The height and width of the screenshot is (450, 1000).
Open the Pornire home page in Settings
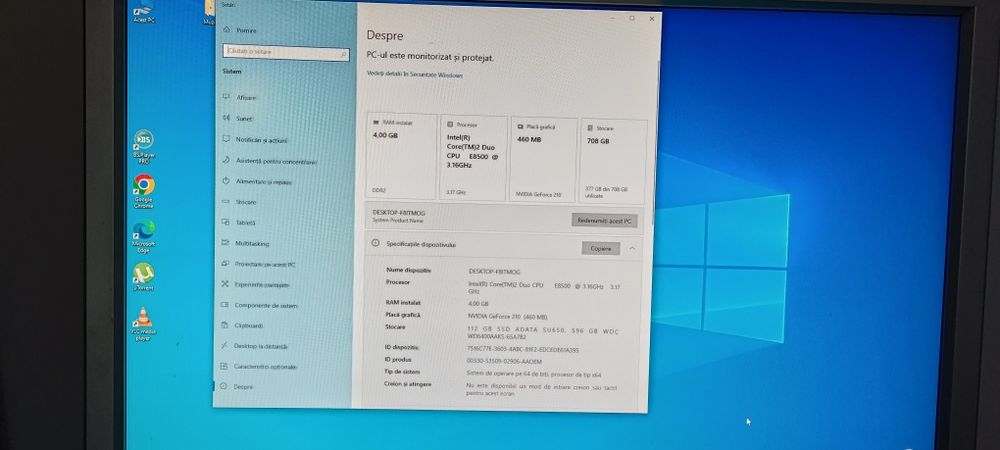point(246,30)
